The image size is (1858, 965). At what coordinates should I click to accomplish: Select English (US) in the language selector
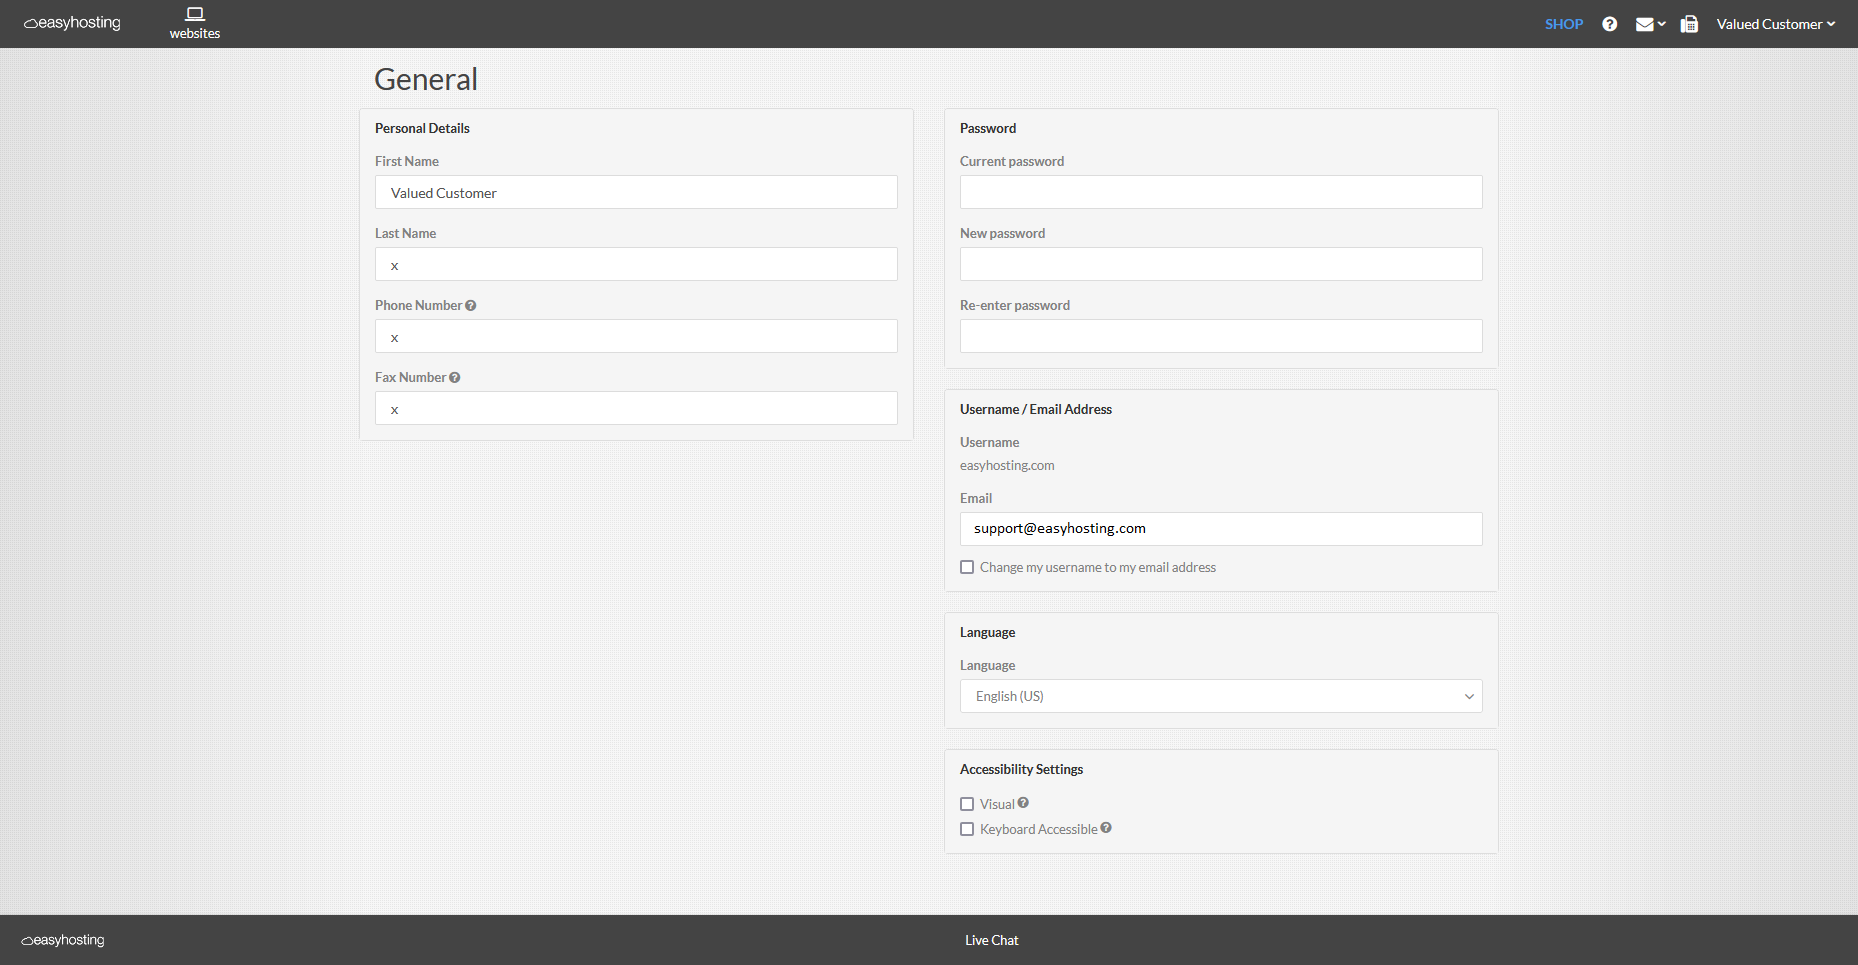[1220, 696]
